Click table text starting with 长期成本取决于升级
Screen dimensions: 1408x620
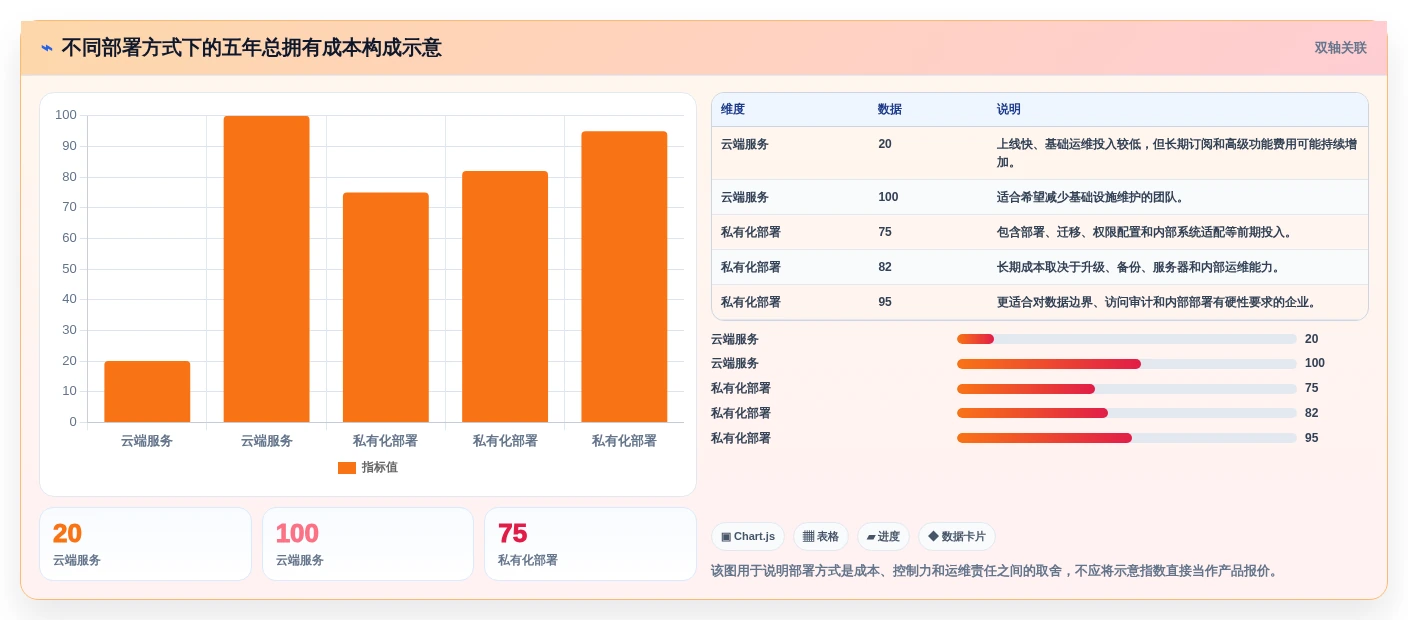(1141, 267)
